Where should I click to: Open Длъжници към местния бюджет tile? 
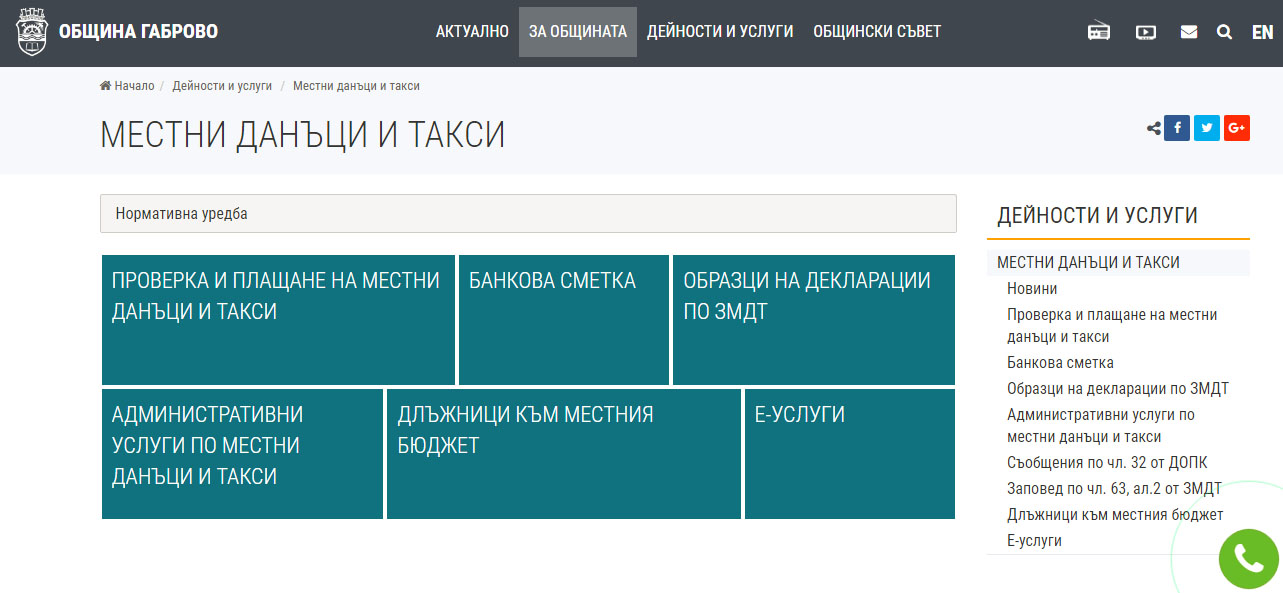pos(564,453)
